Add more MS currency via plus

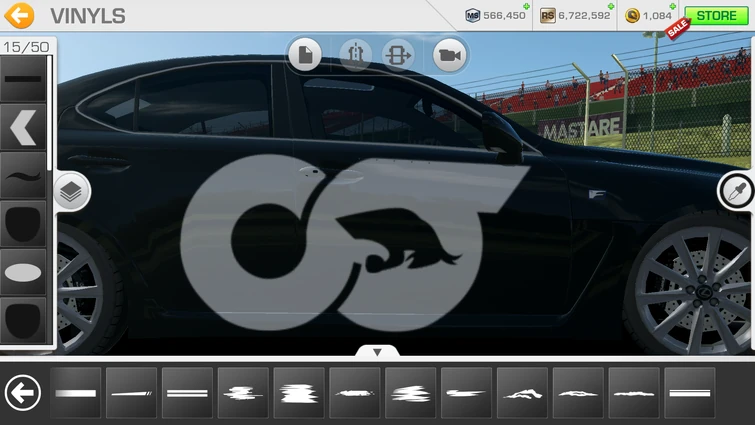coord(526,7)
